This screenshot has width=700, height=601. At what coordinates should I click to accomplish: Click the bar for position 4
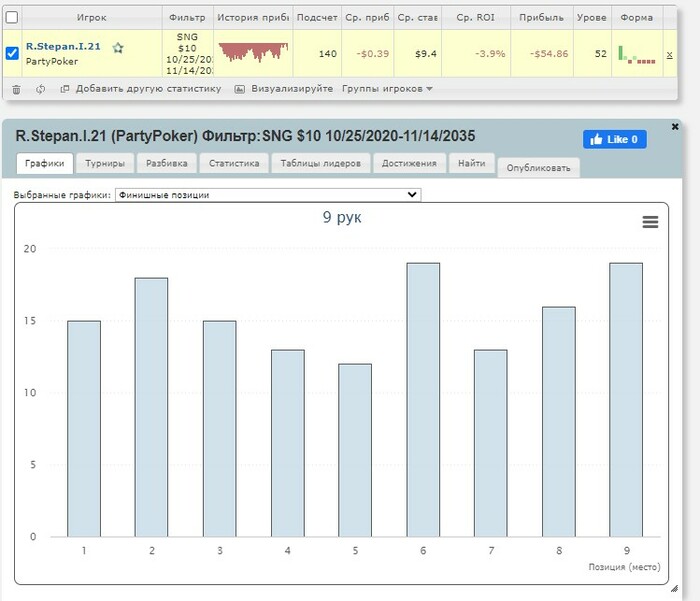point(288,443)
